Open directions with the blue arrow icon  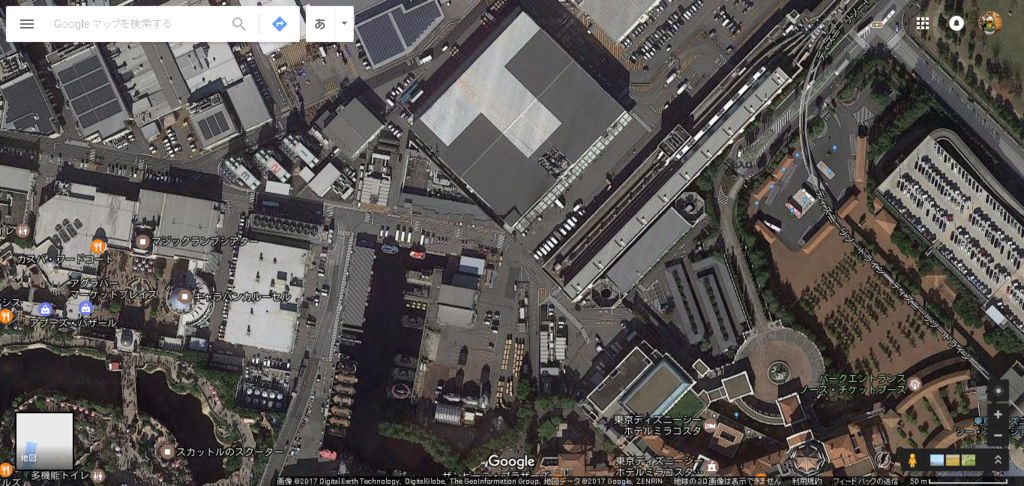(x=280, y=24)
